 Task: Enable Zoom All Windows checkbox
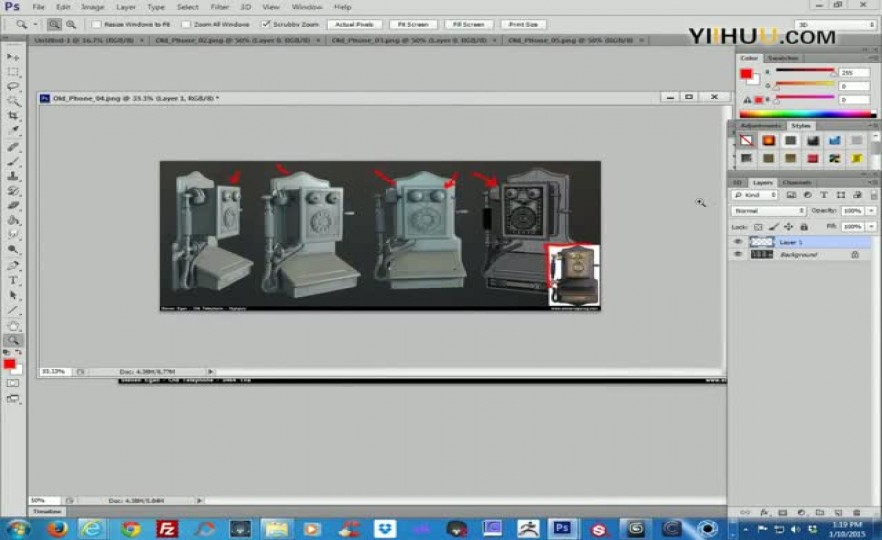pos(186,24)
